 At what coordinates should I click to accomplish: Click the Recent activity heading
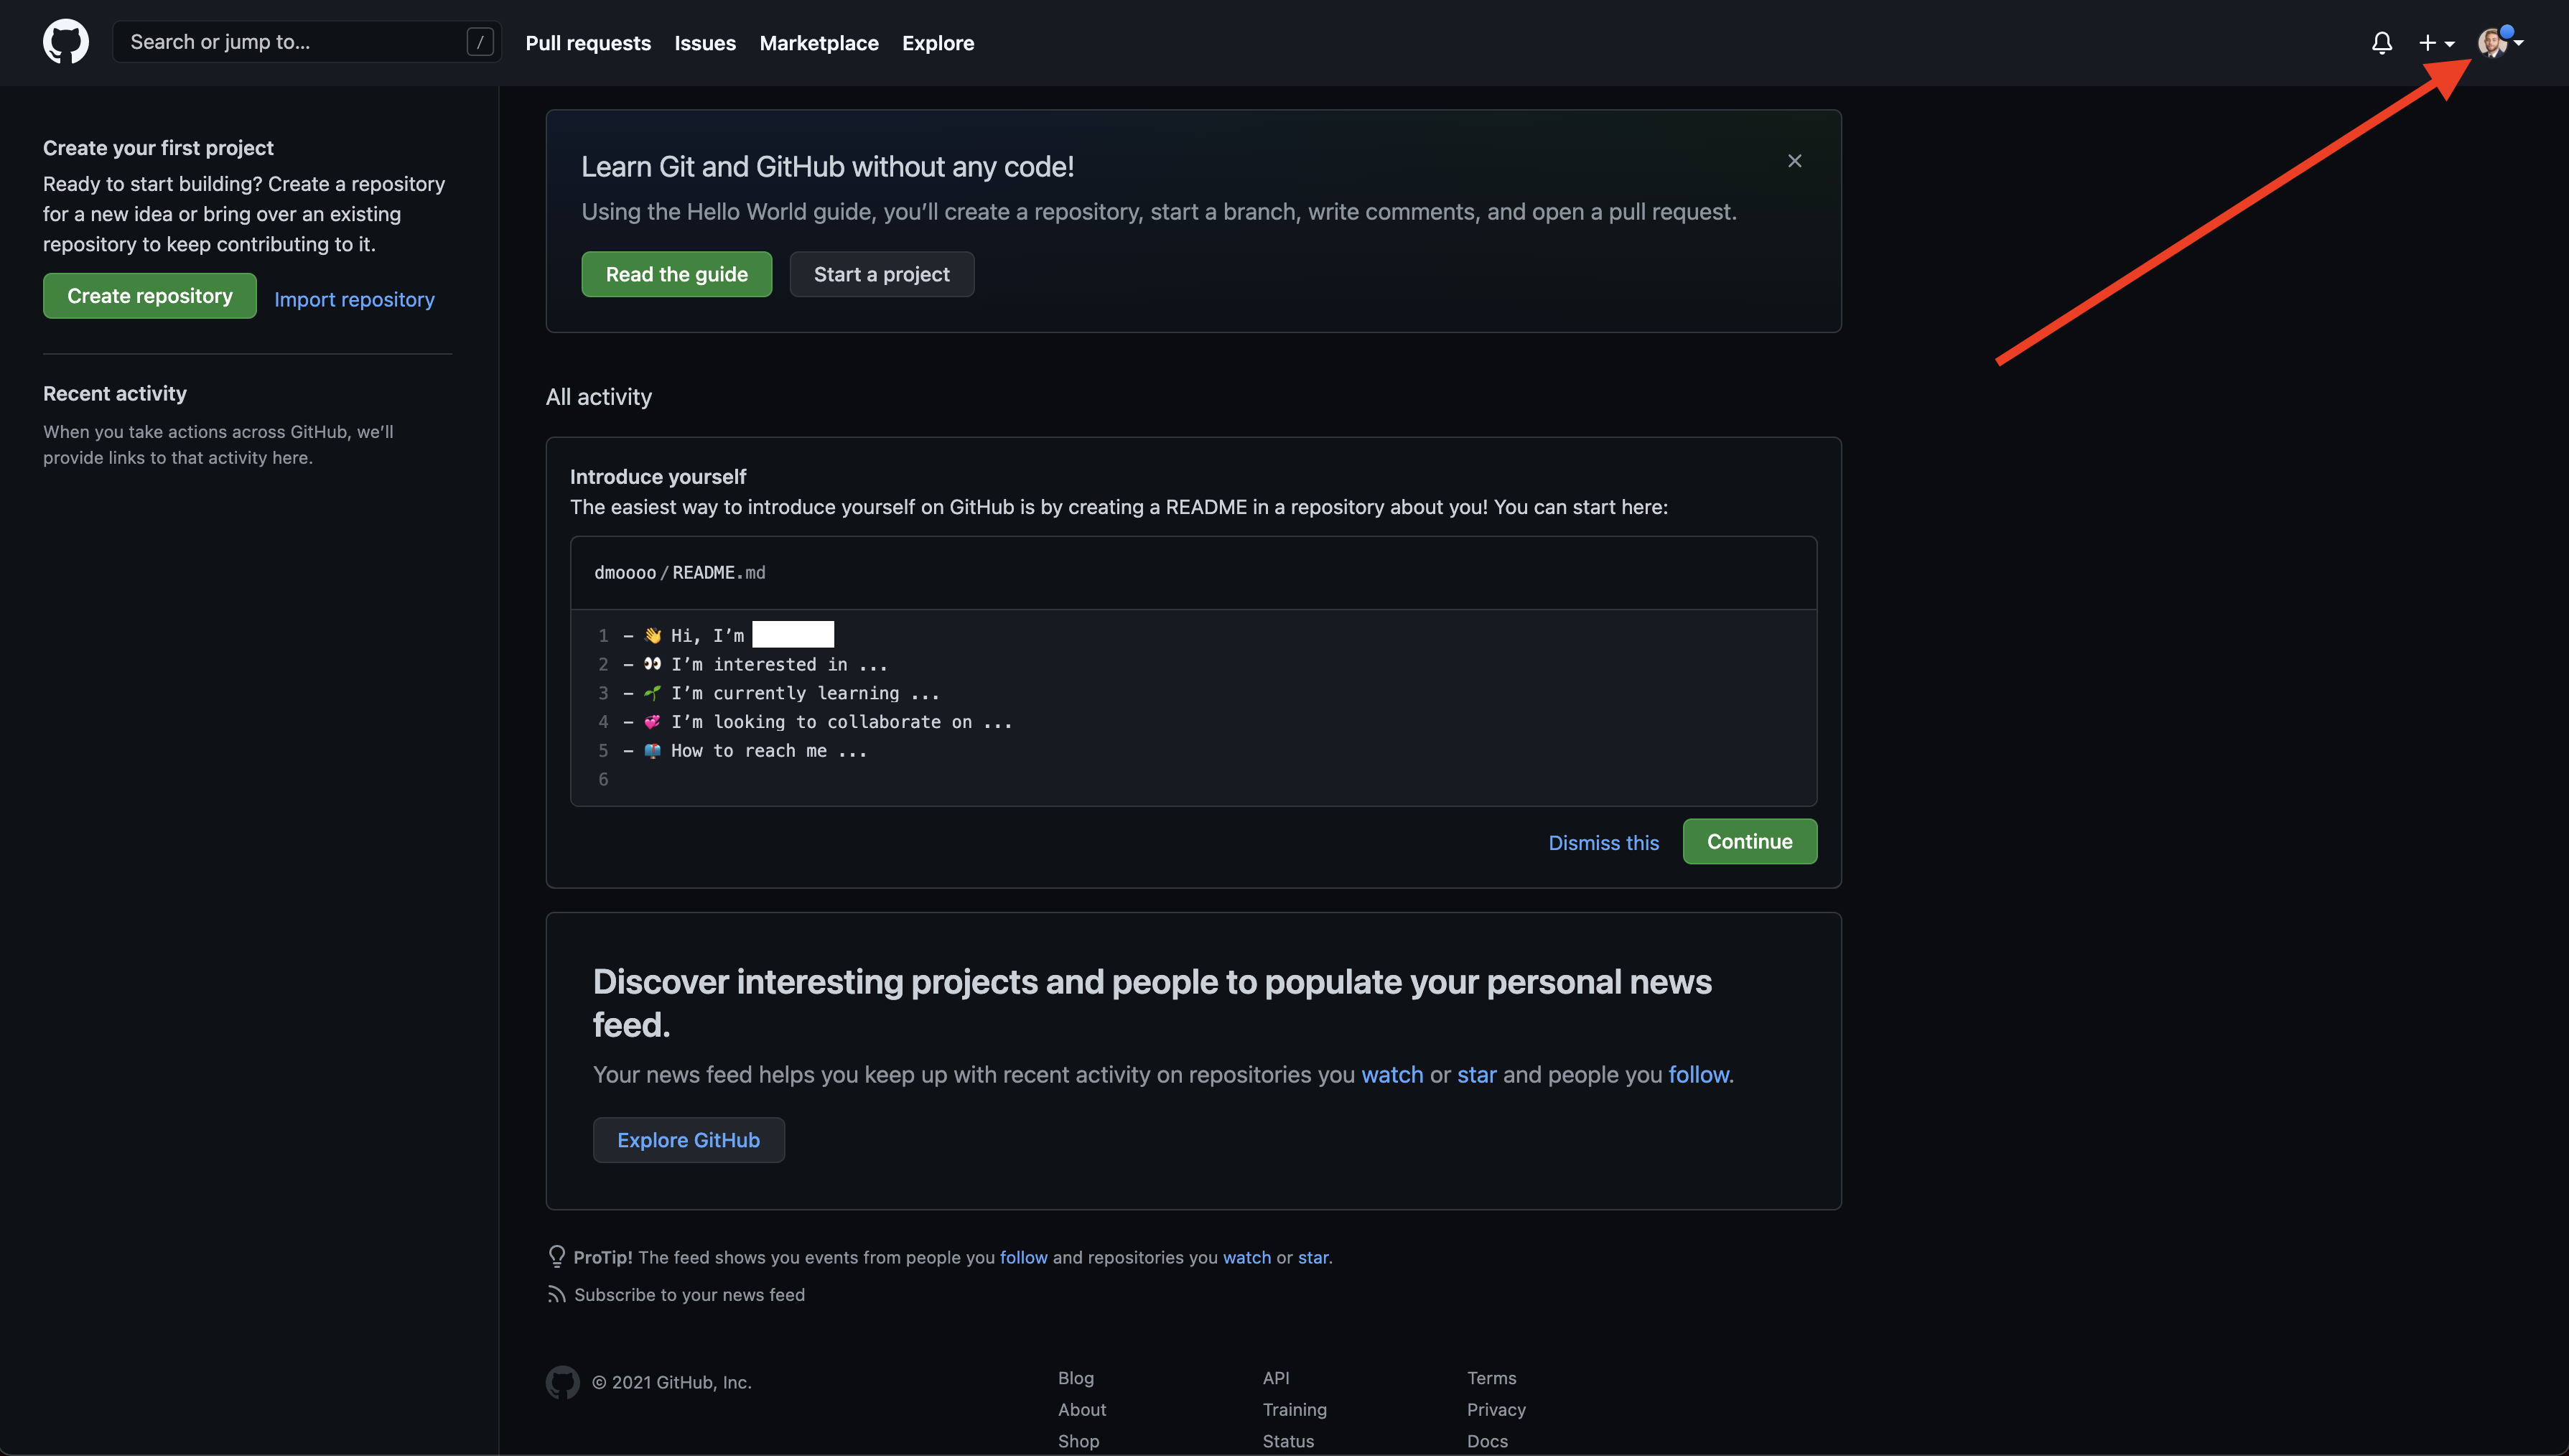(x=115, y=393)
